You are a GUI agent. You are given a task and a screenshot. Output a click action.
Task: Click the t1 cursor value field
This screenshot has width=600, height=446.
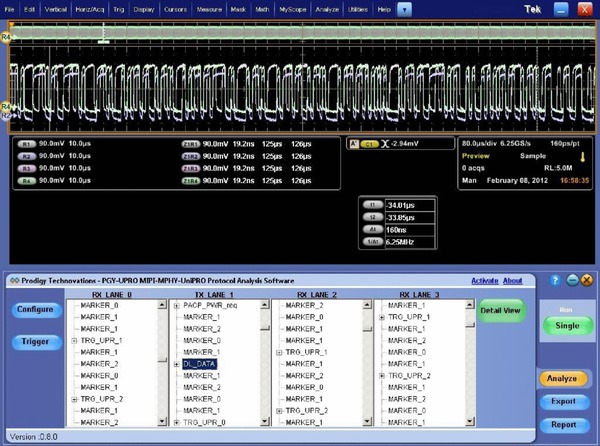[x=410, y=205]
